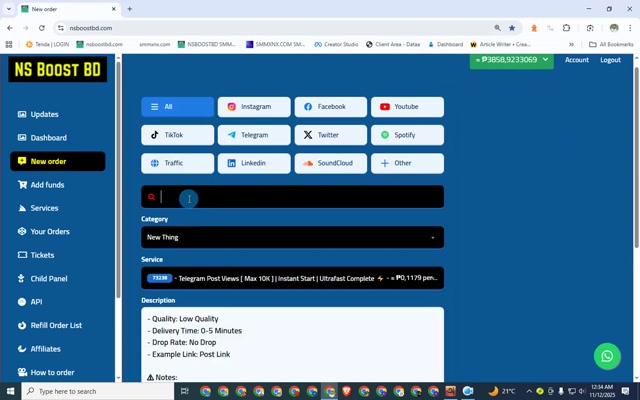Open Updates in the sidebar
This screenshot has height=400, width=640.
[x=38, y=114]
